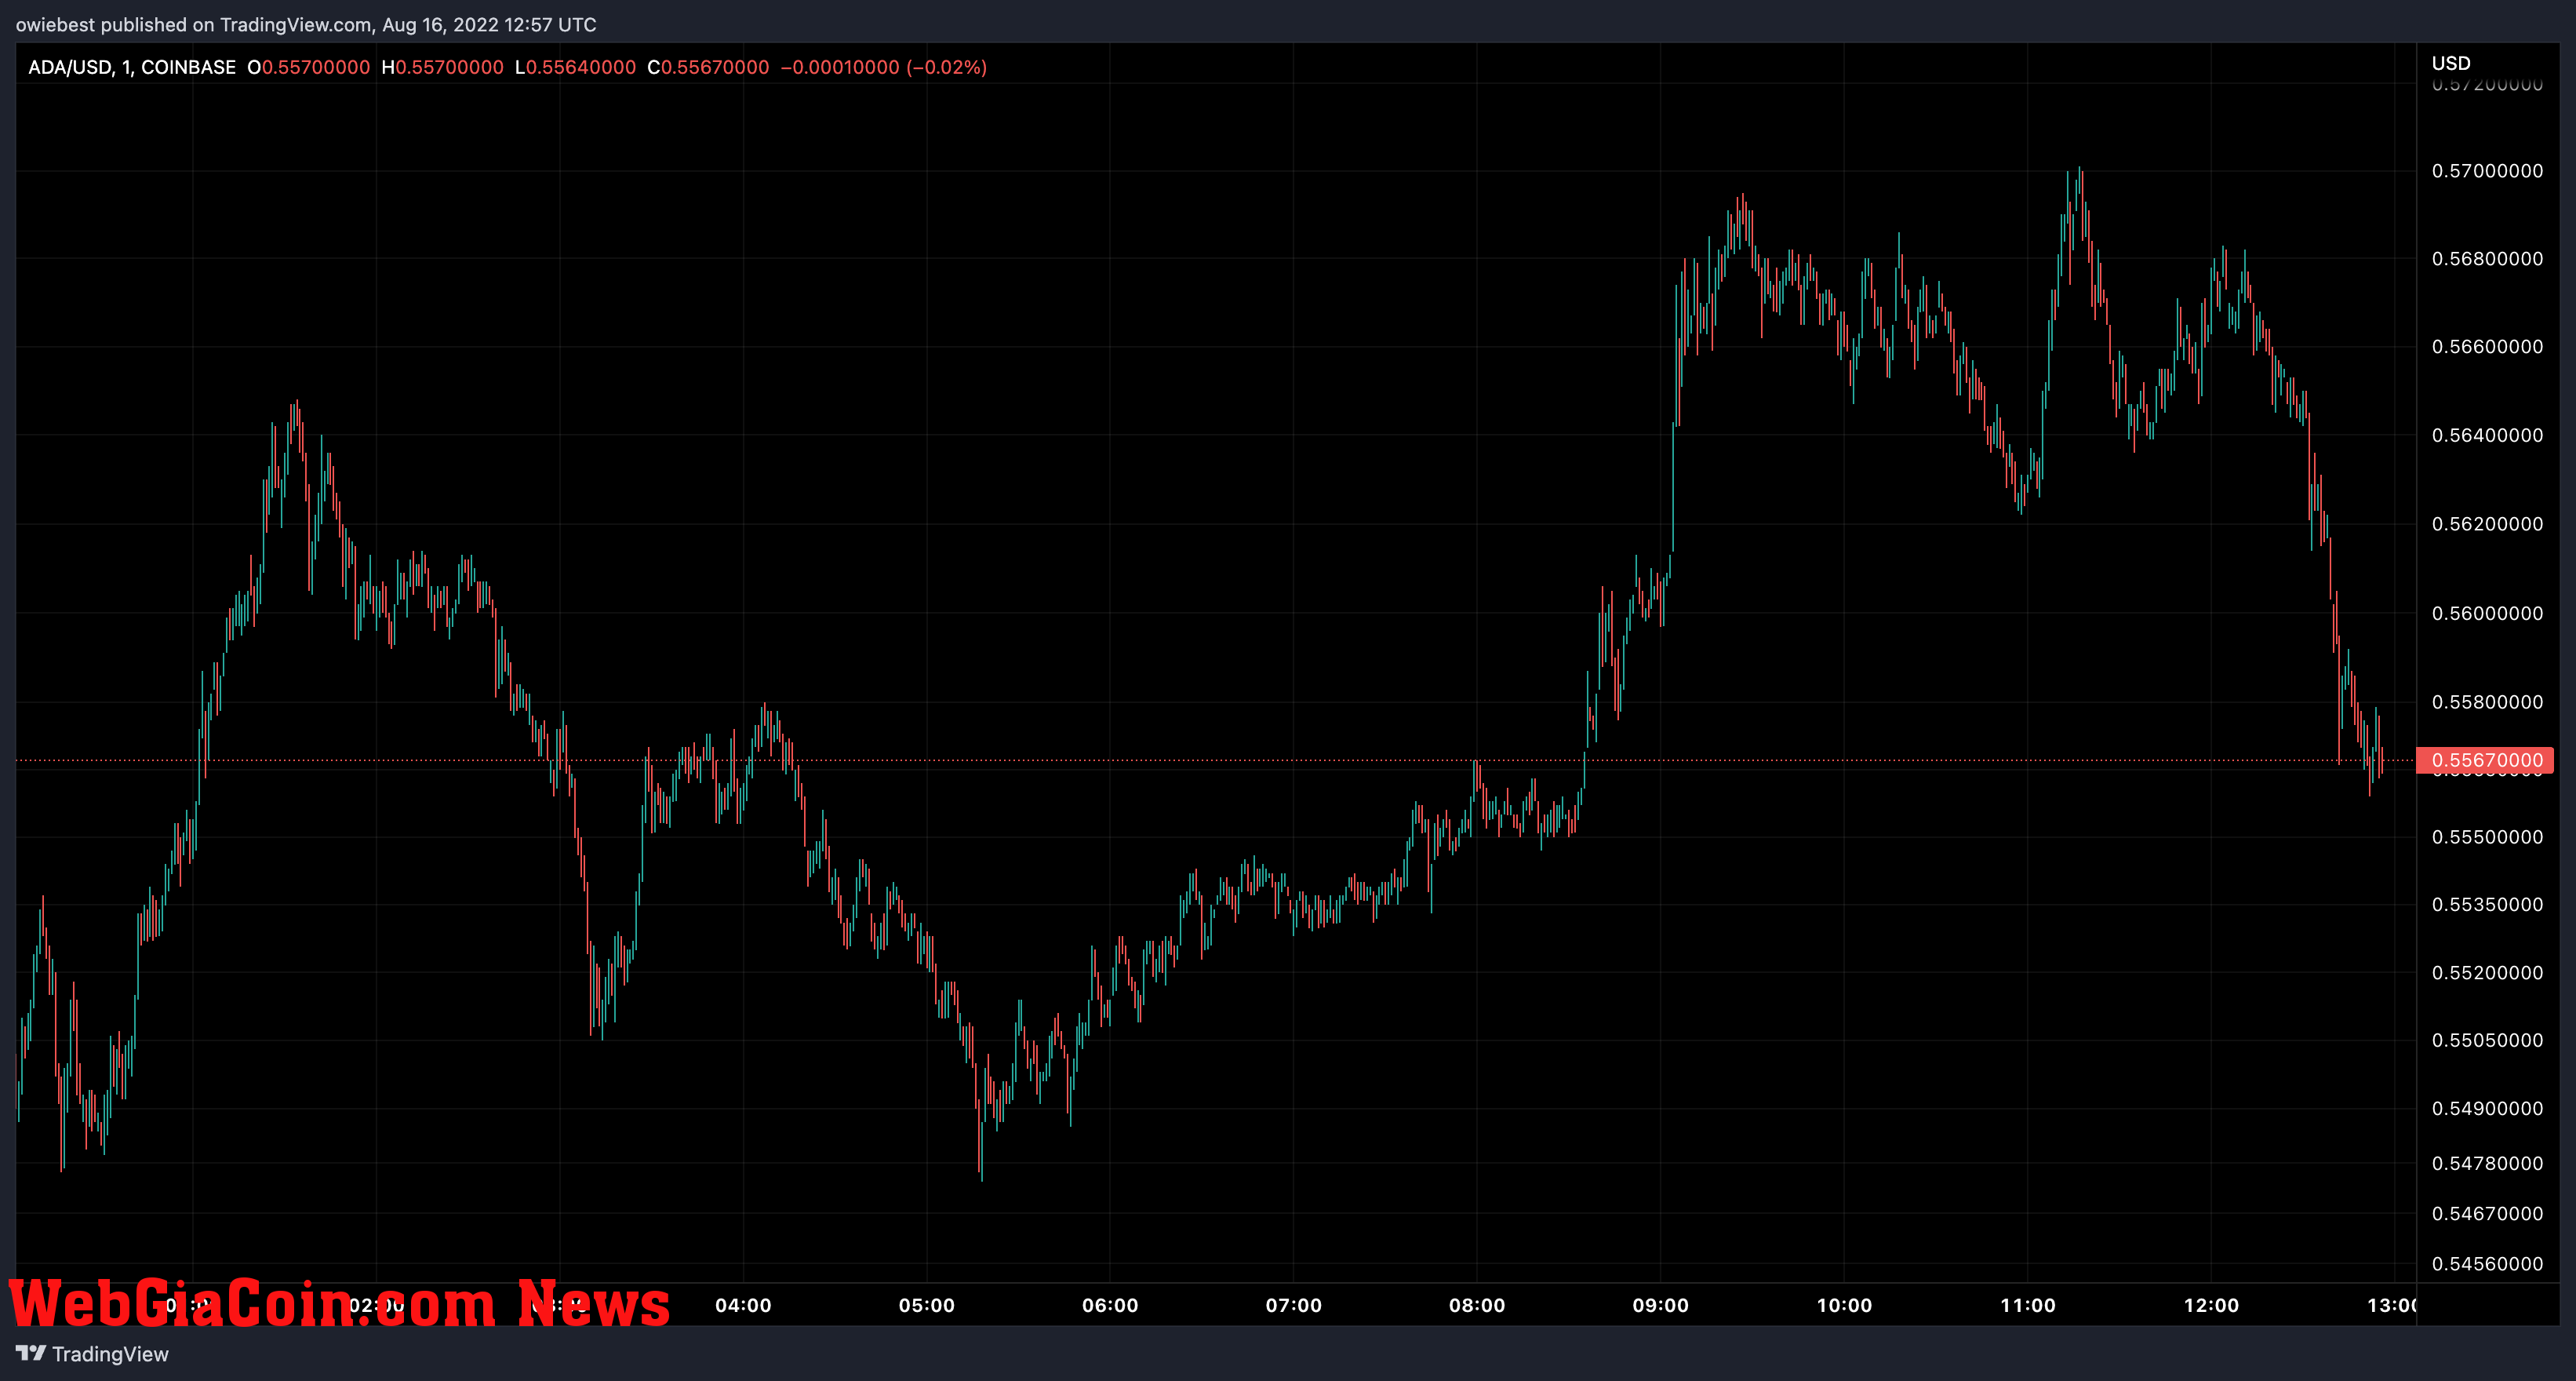Screen dimensions: 2576x1381
Task: Click the 0.56200000 price axis label
Action: (x=2487, y=524)
